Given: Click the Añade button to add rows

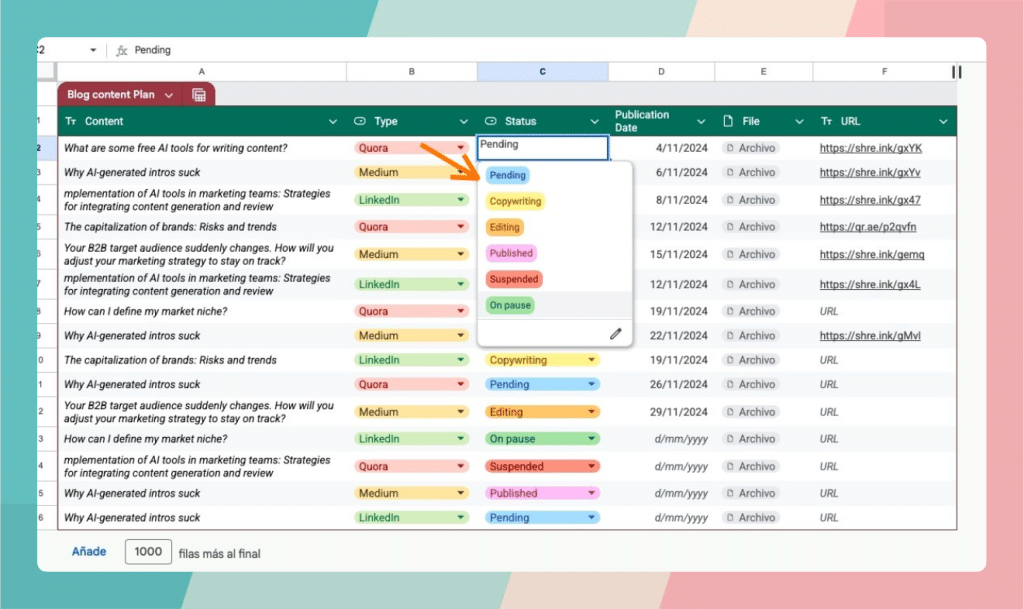Looking at the screenshot, I should [88, 552].
